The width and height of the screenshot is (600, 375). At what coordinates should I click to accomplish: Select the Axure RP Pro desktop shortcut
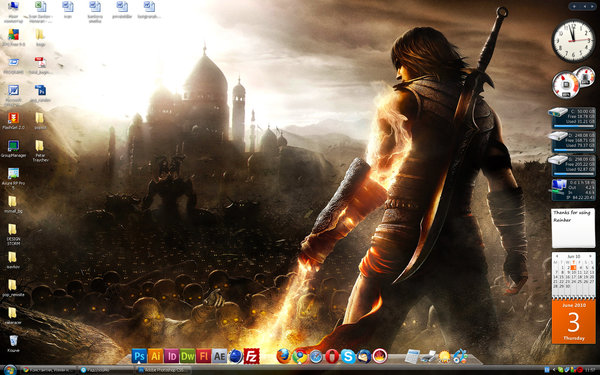[x=13, y=178]
